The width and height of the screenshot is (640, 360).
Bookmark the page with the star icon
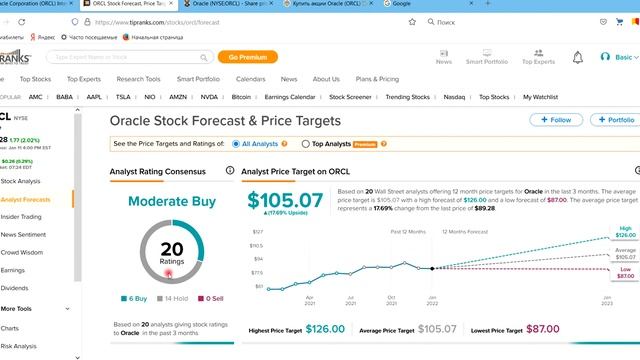412,22
